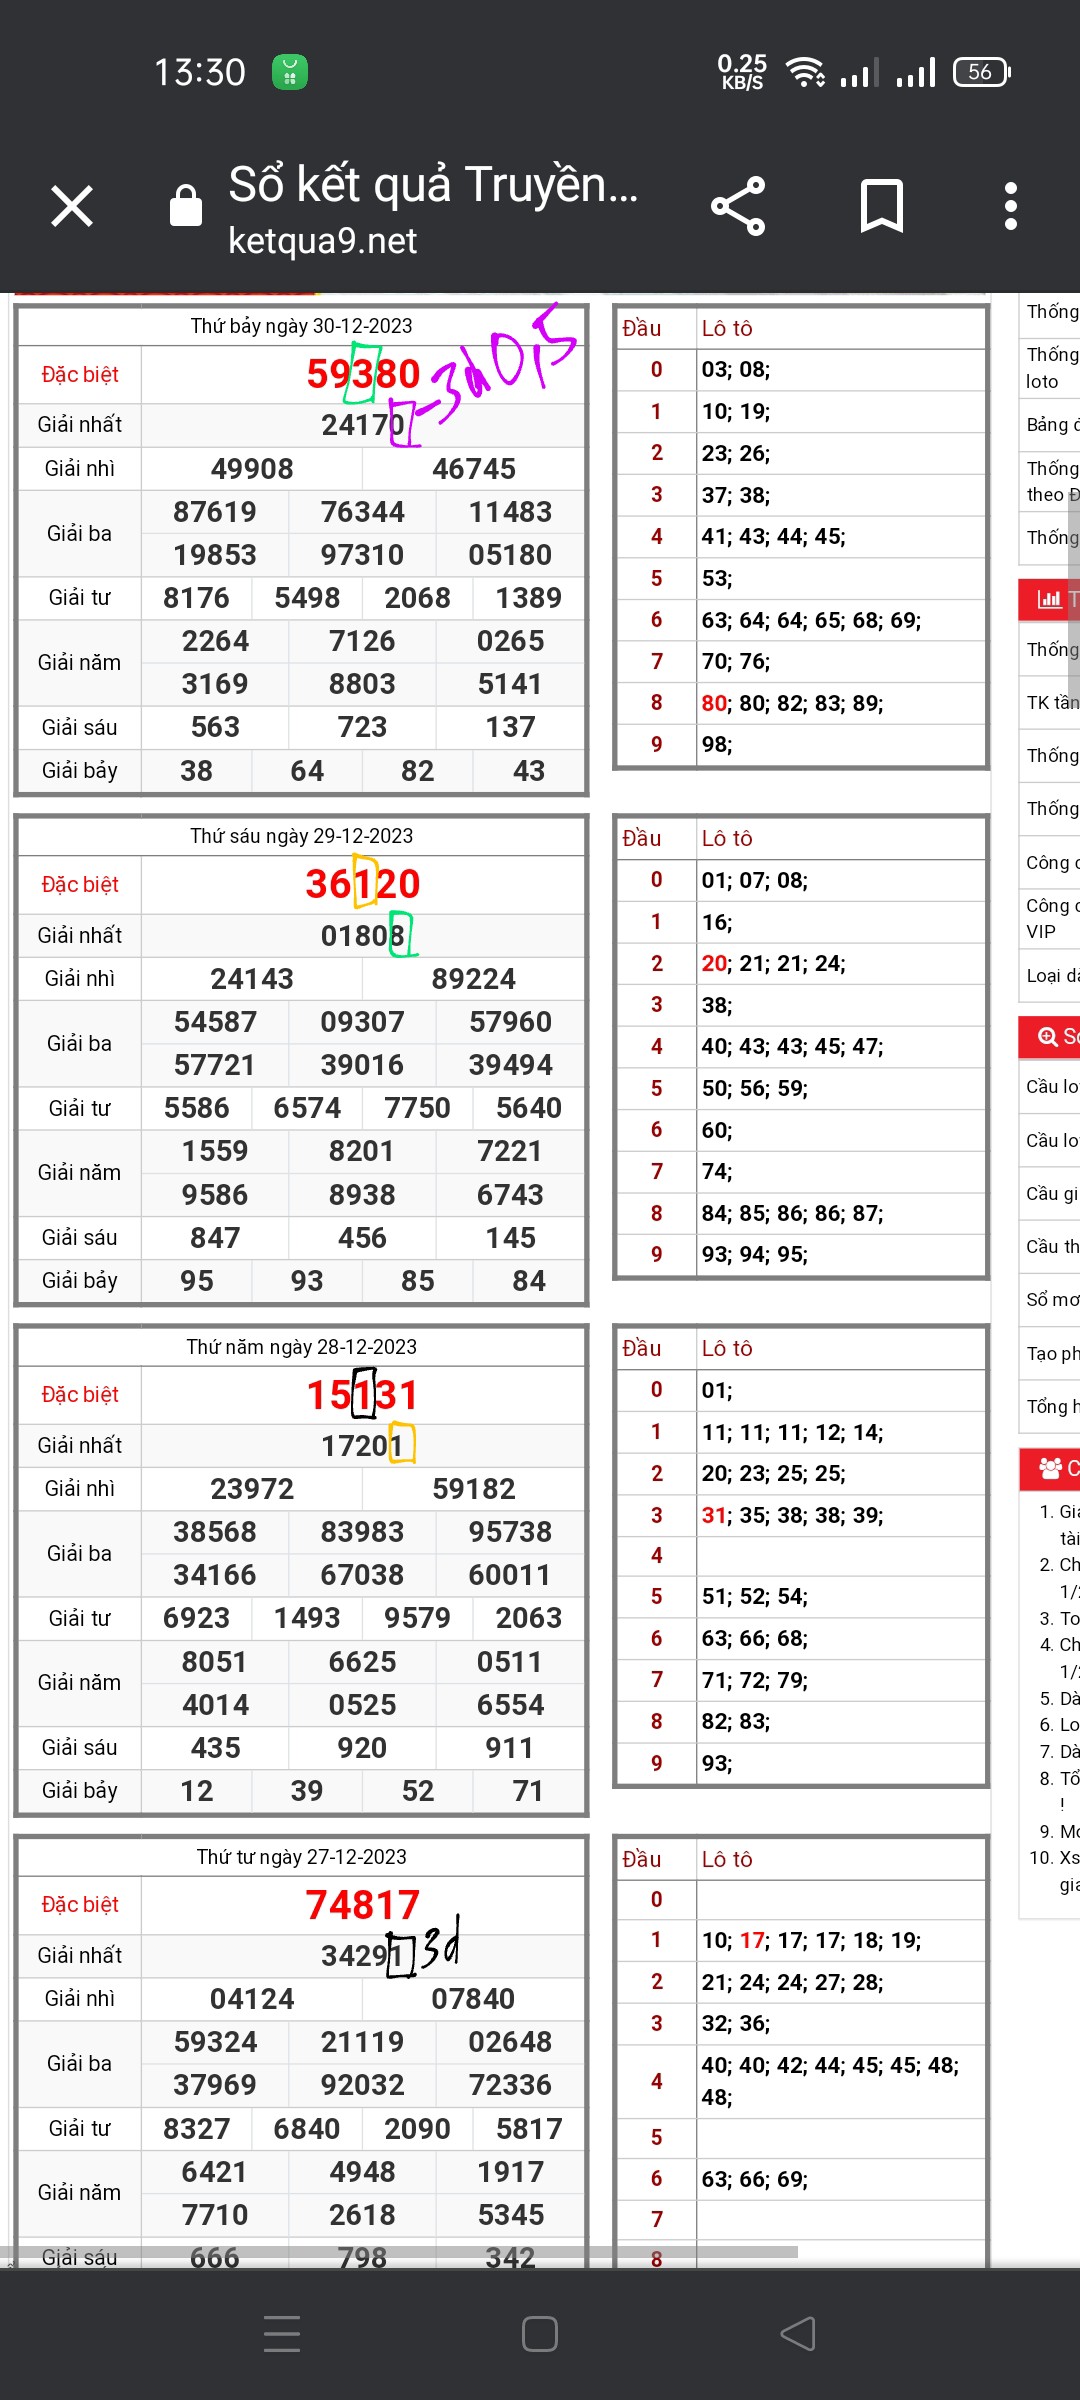The image size is (1080, 2400).
Task: Bookmark this page with bookmark icon
Action: tap(882, 206)
